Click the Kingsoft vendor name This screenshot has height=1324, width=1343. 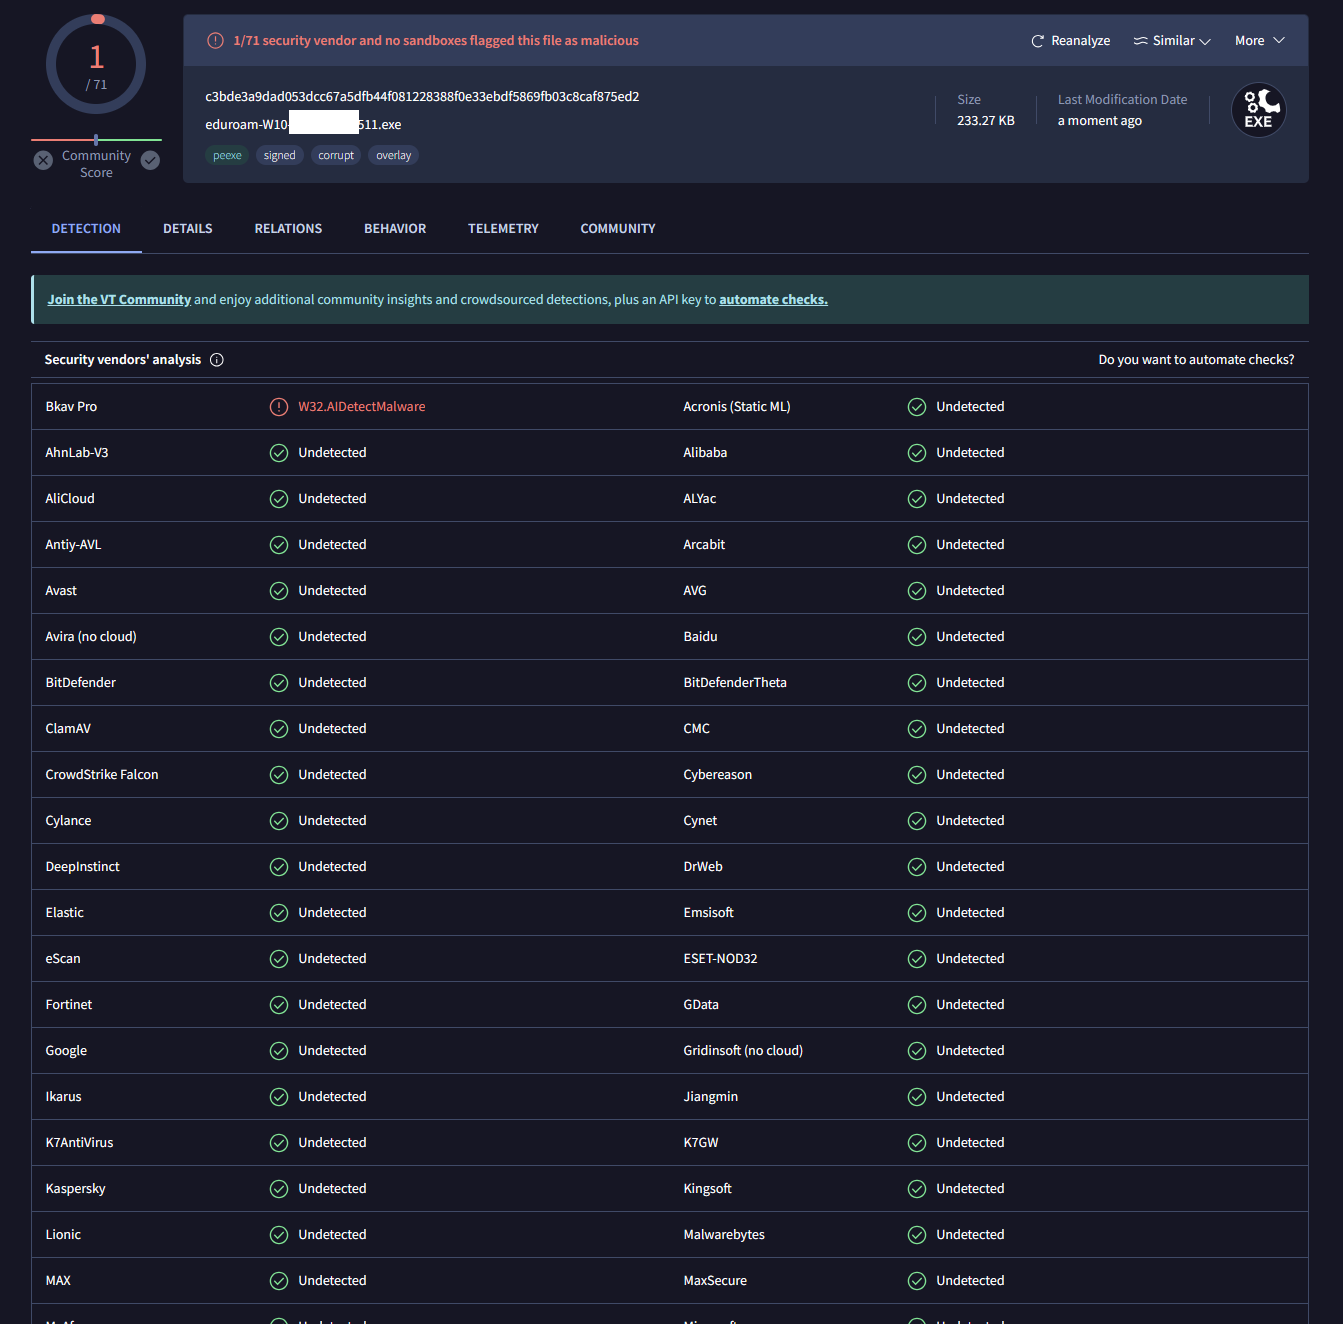coord(707,1189)
